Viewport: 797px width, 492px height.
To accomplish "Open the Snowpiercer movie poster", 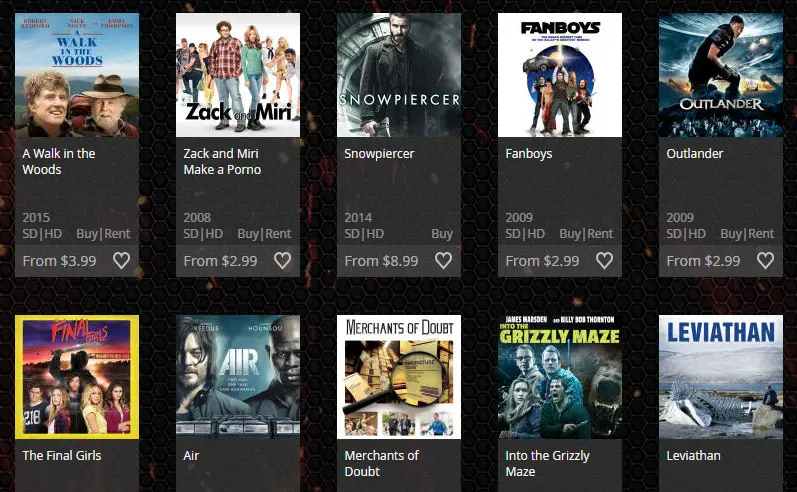I will [x=399, y=75].
